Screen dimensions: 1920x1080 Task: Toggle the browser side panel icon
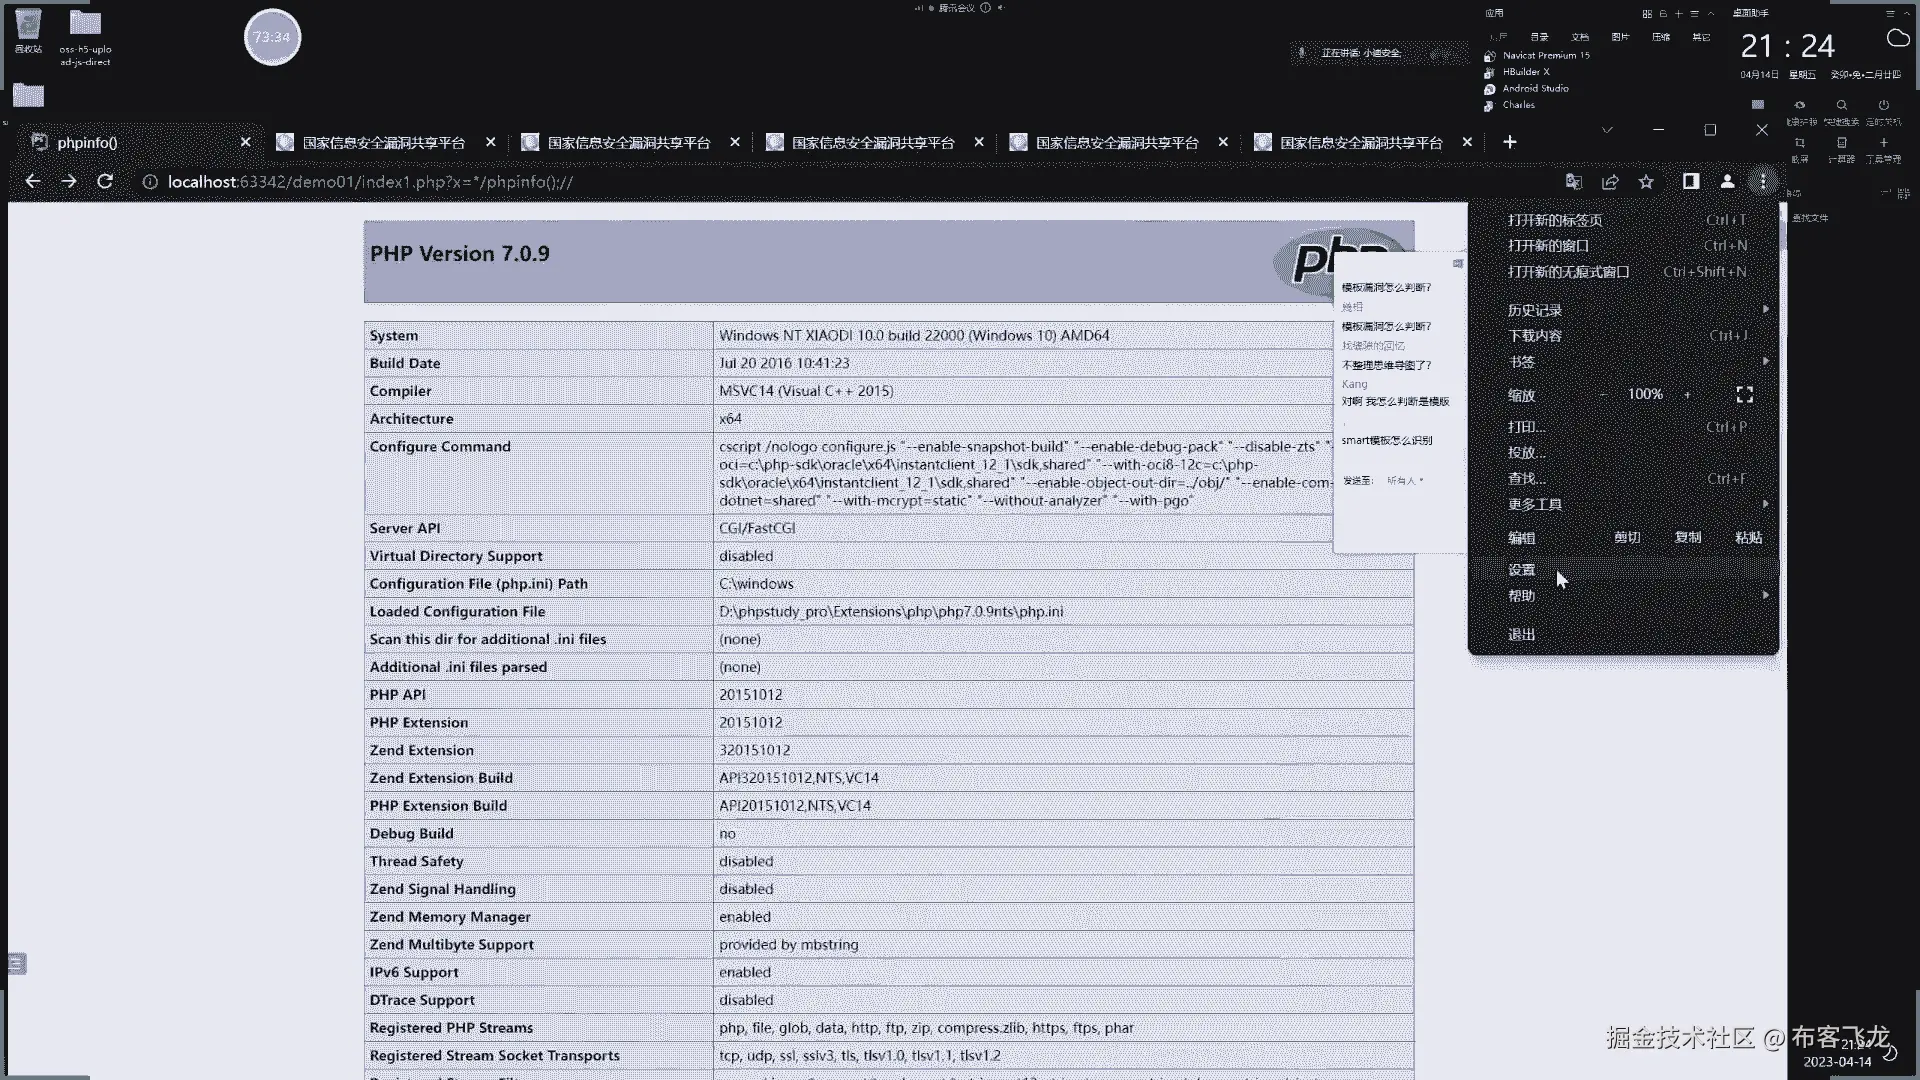(1690, 181)
